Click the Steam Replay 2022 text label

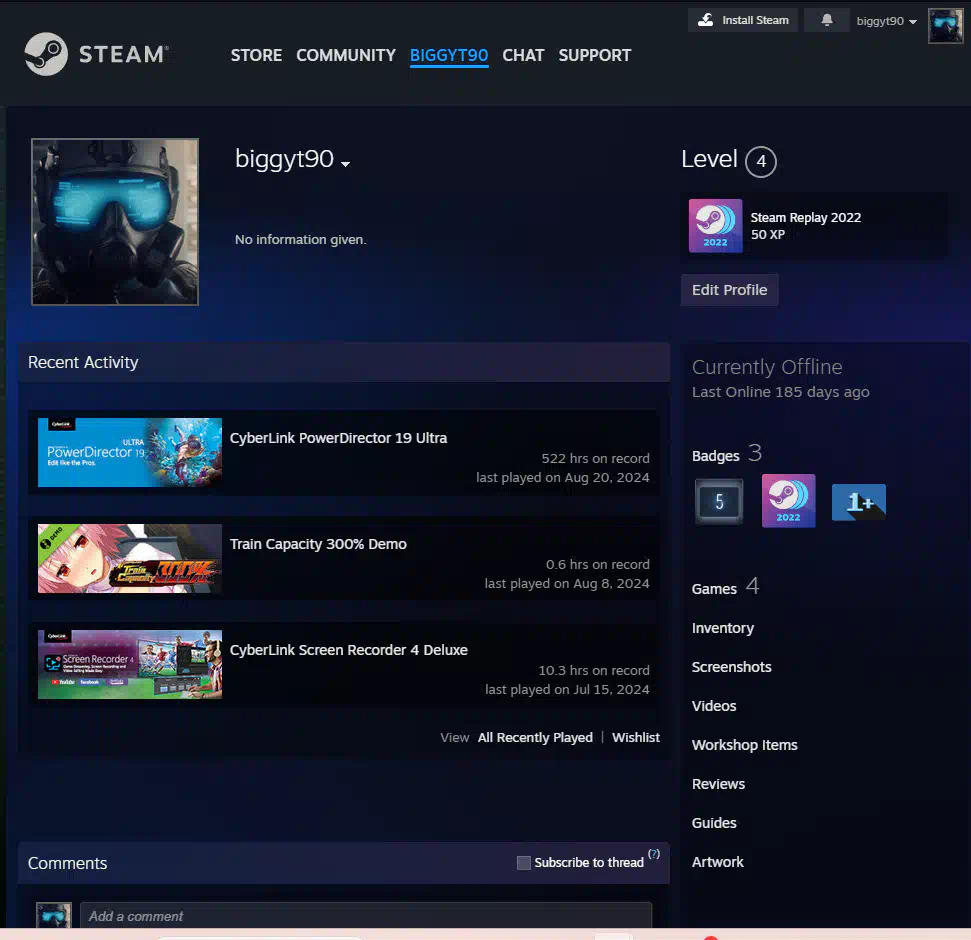tap(806, 217)
